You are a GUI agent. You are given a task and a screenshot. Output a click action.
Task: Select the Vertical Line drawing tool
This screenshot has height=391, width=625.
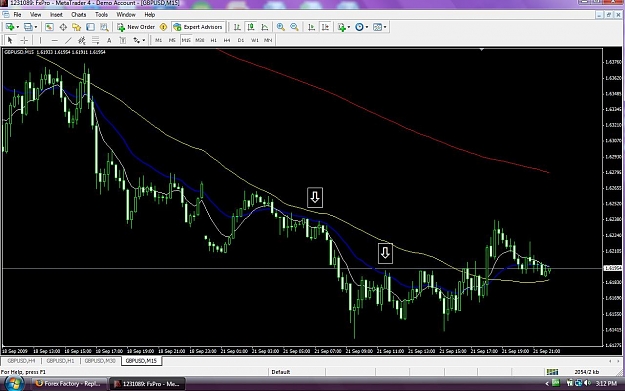(40, 40)
